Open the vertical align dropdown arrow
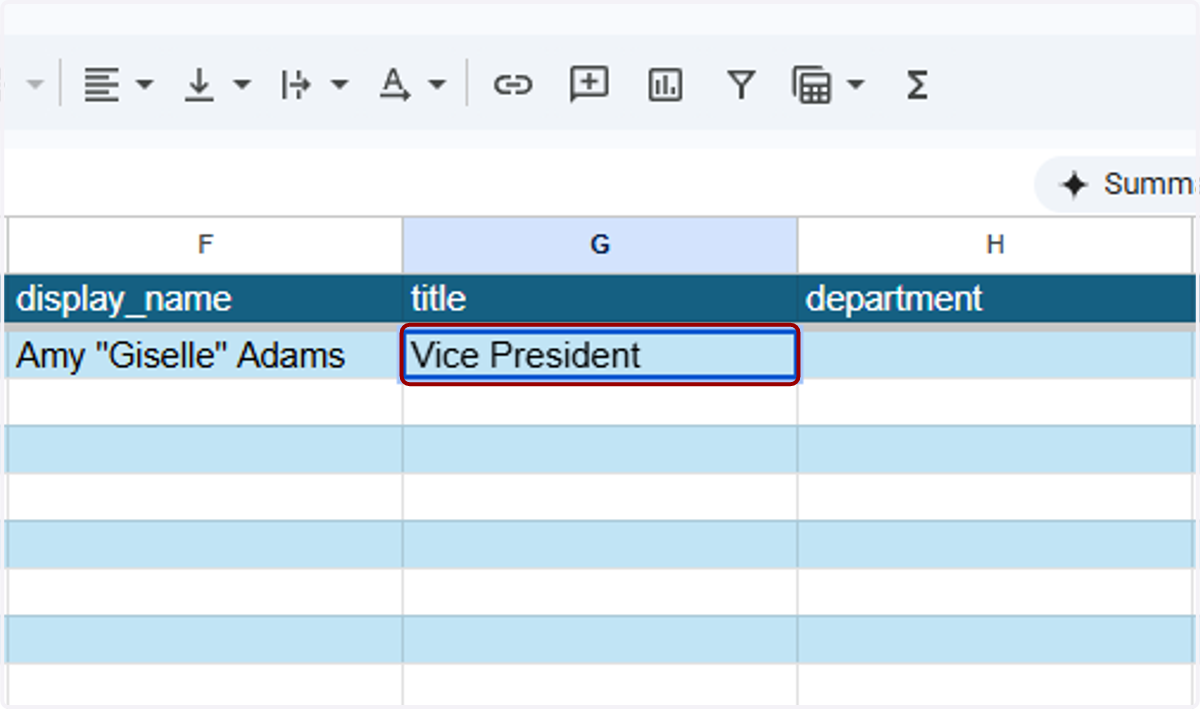Screen dimensions: 1200x709 click(x=242, y=85)
